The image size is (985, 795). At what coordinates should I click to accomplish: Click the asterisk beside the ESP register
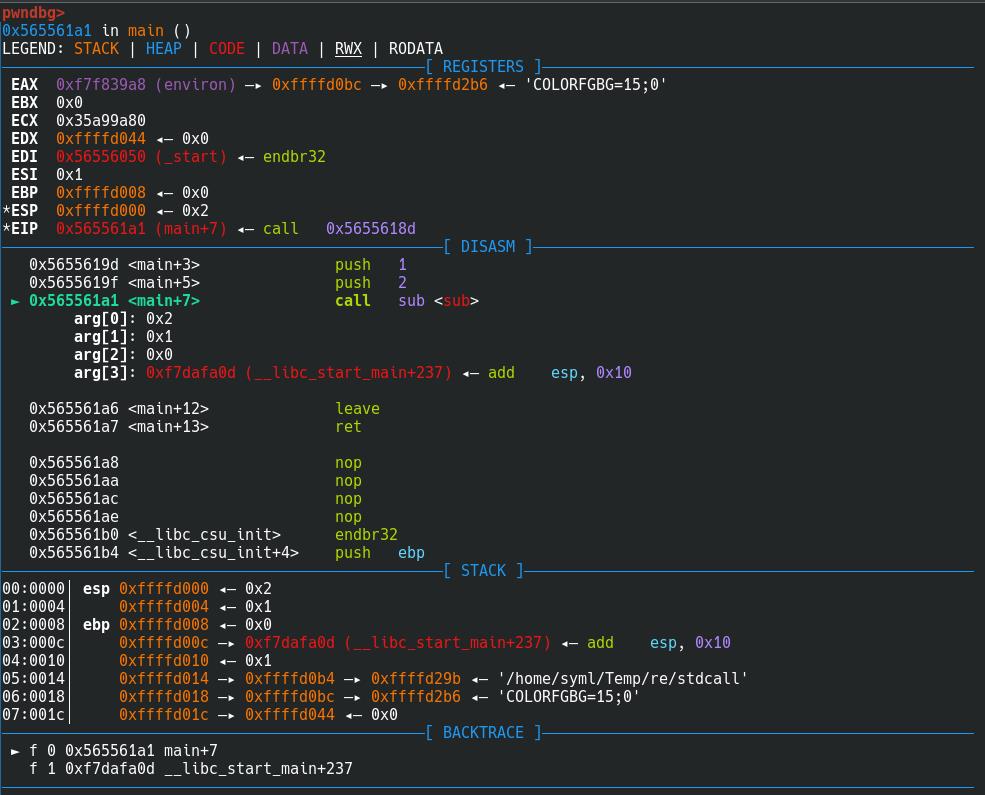[6, 211]
